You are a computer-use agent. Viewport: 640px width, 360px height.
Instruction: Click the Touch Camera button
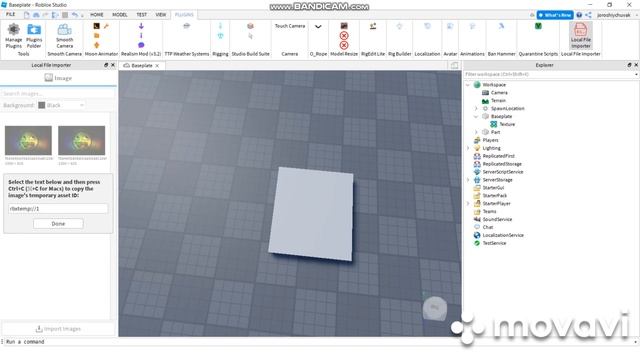click(289, 26)
